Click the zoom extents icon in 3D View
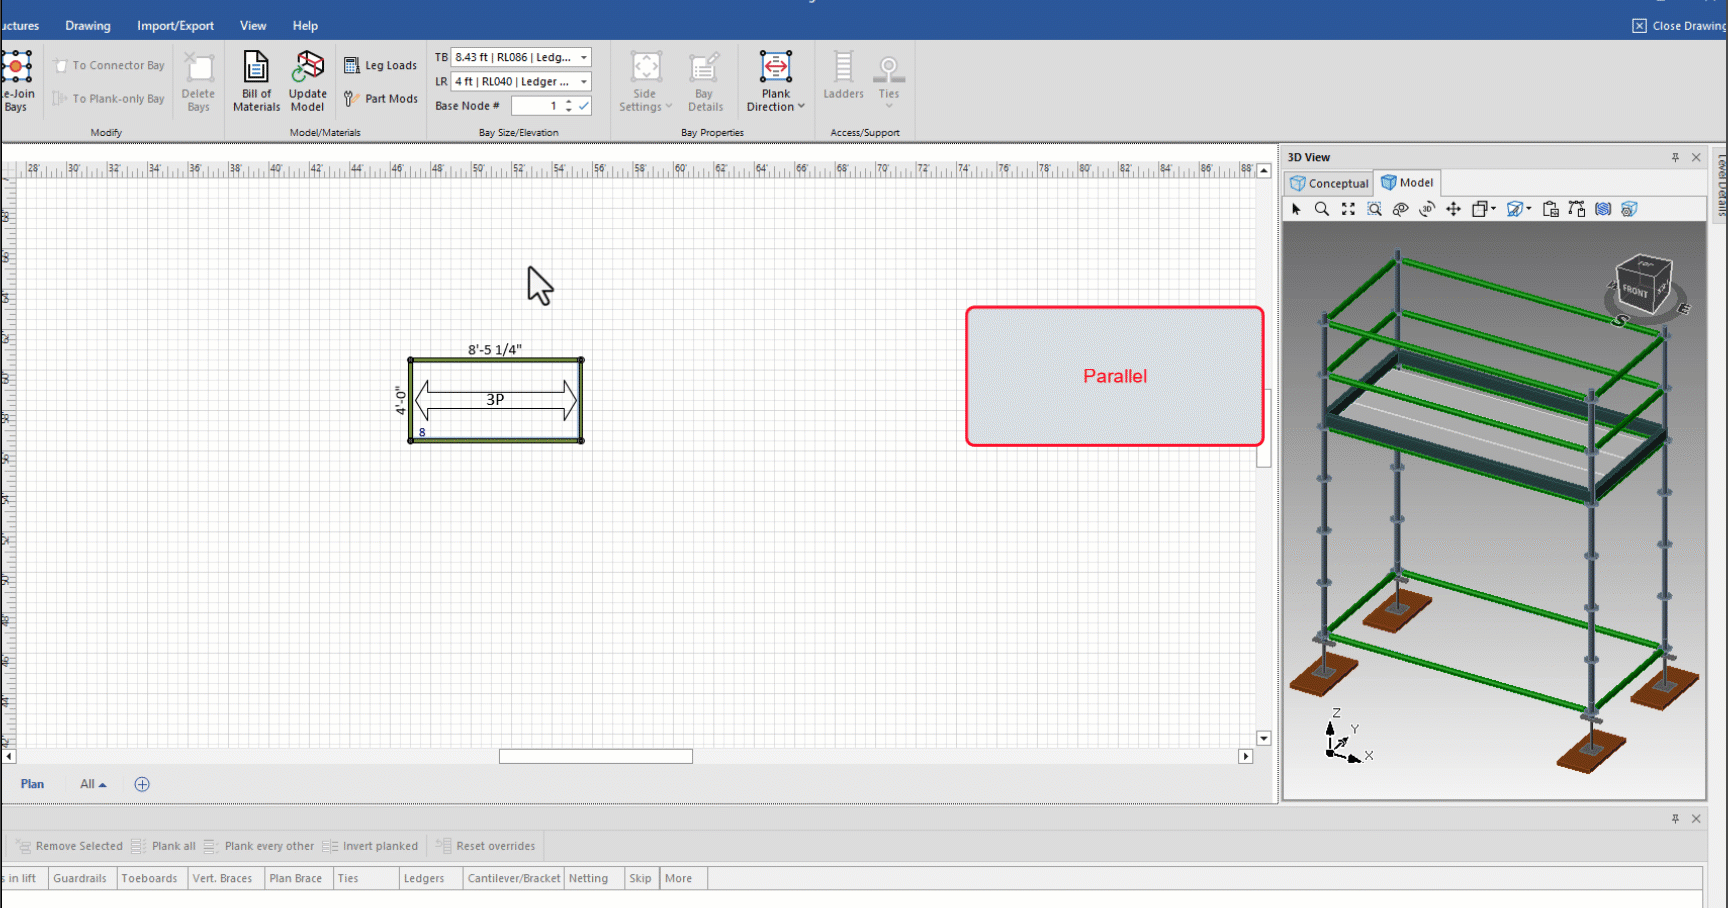1728x908 pixels. [1348, 209]
